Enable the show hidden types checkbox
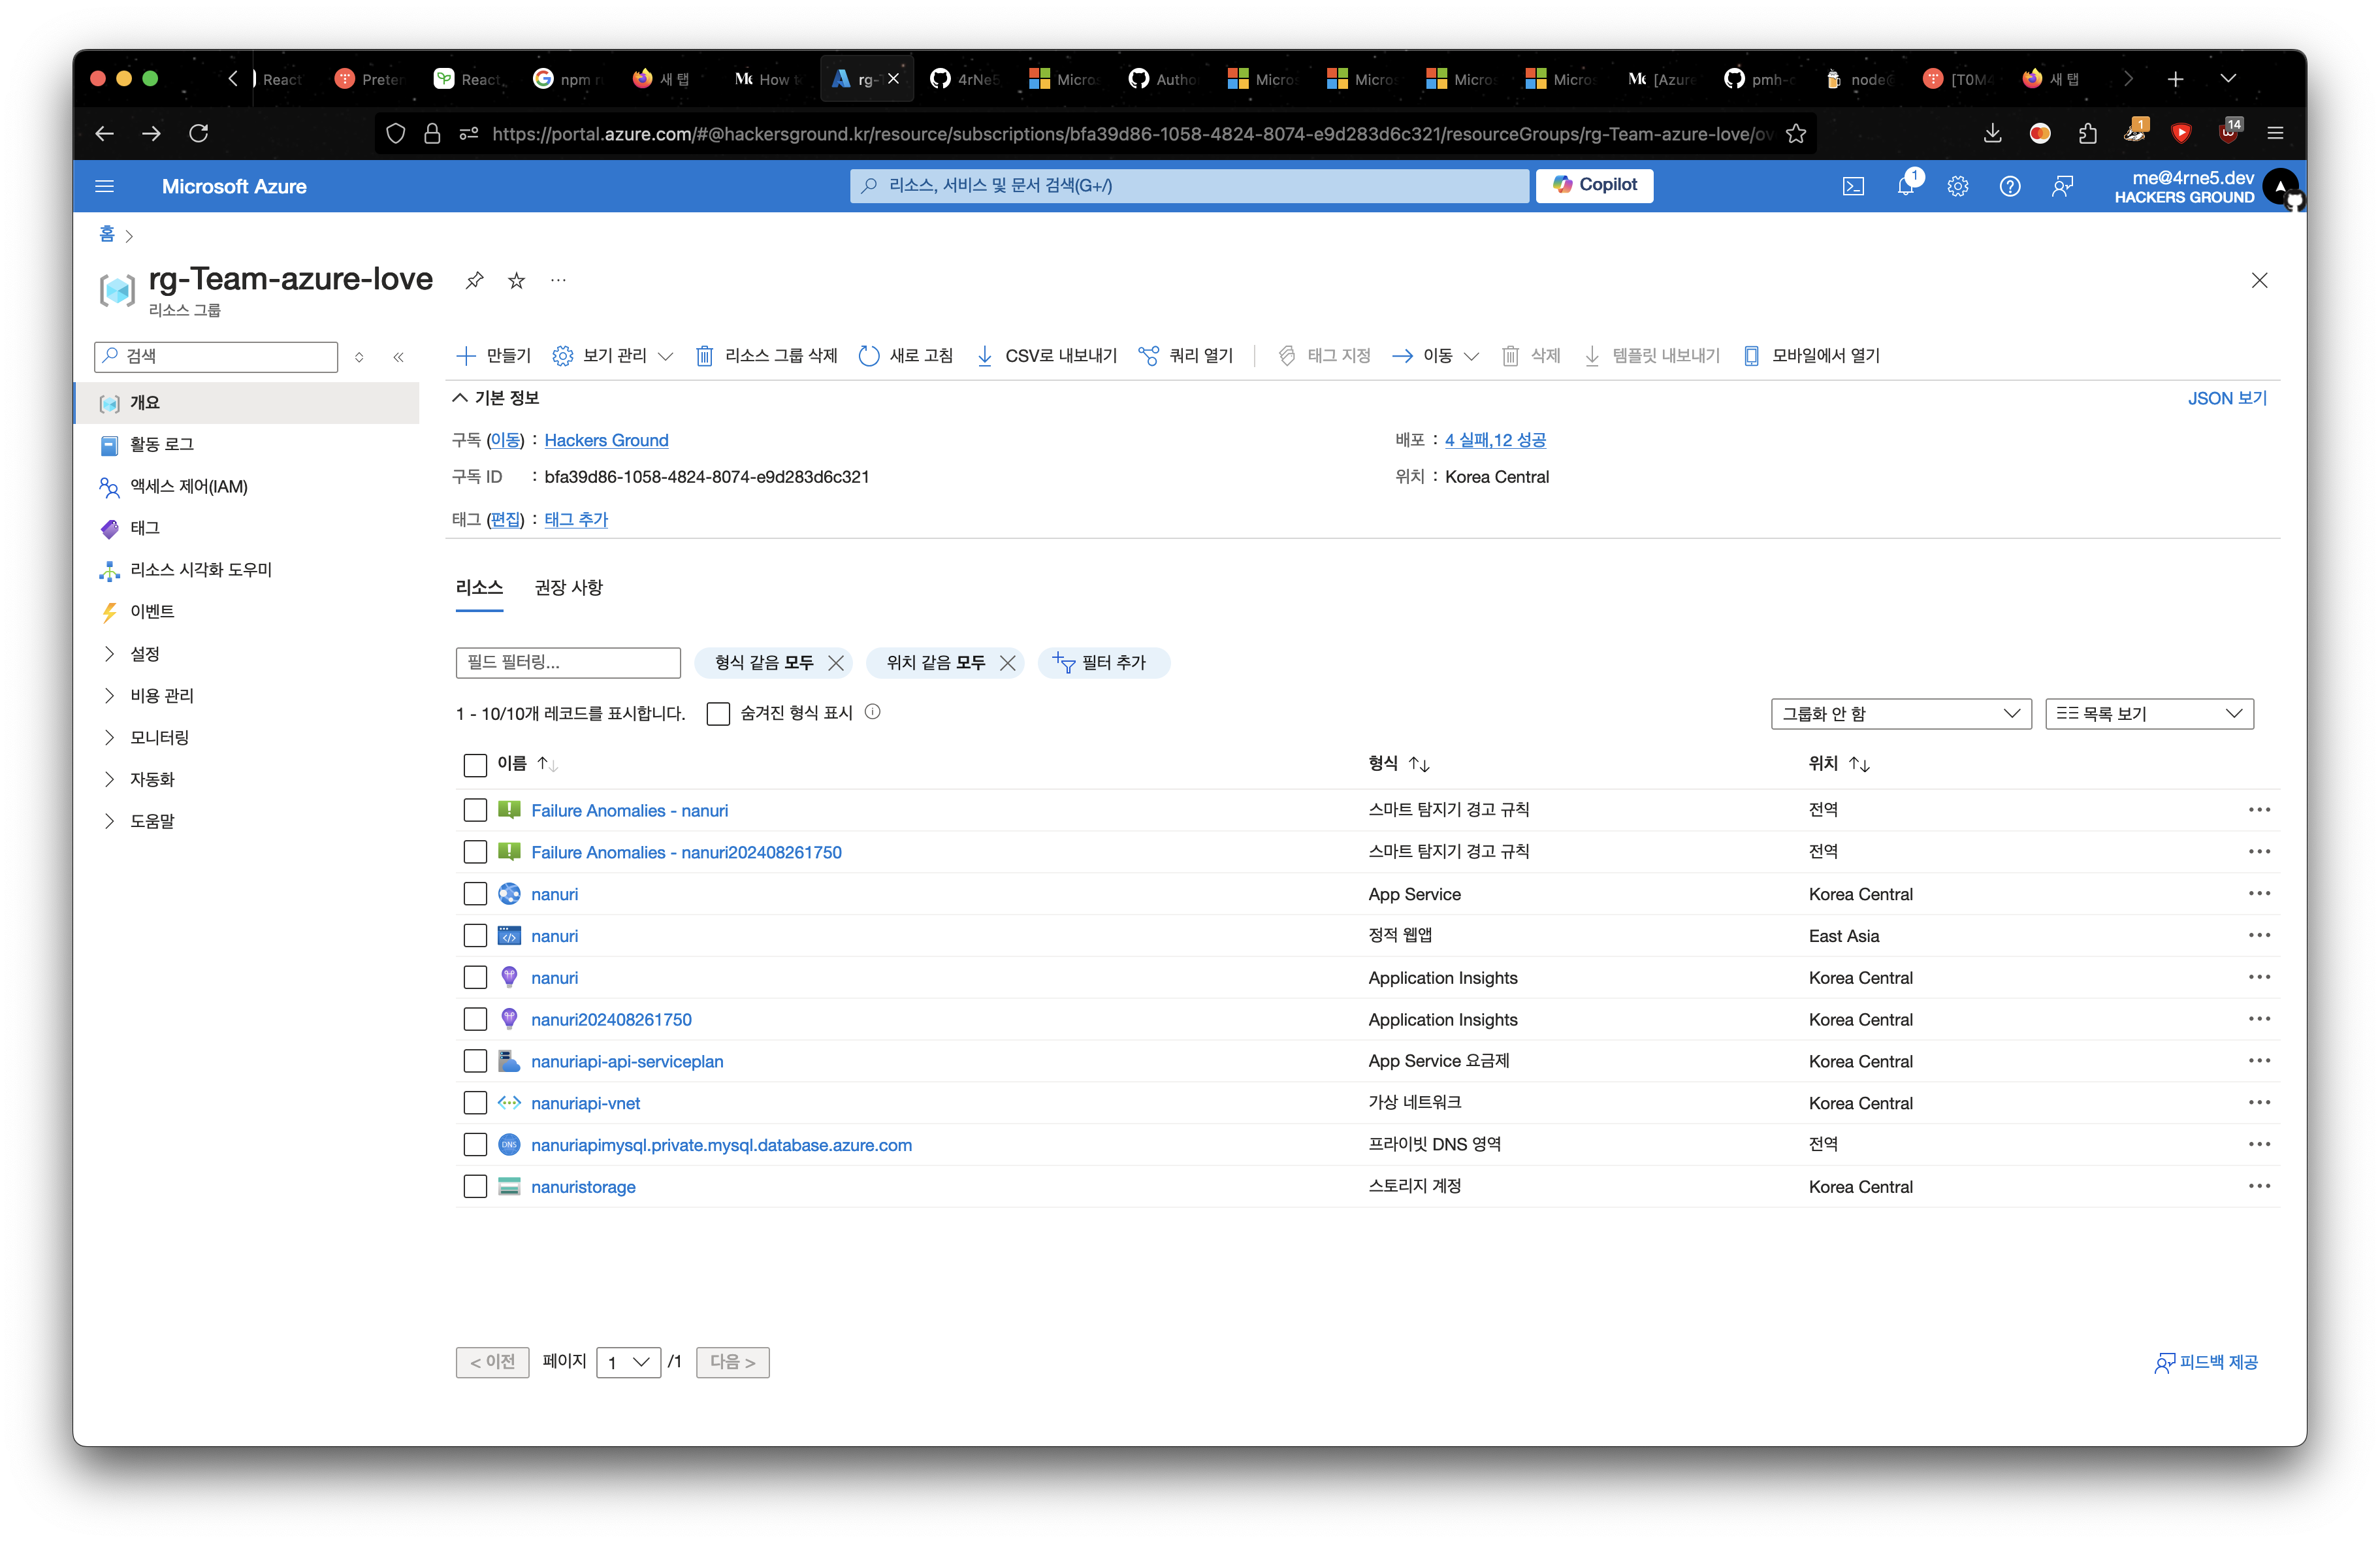2380x1543 pixels. [x=718, y=713]
